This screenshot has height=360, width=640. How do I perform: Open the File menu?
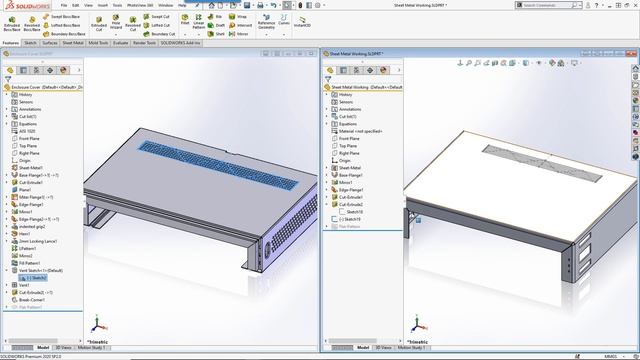(64, 5)
